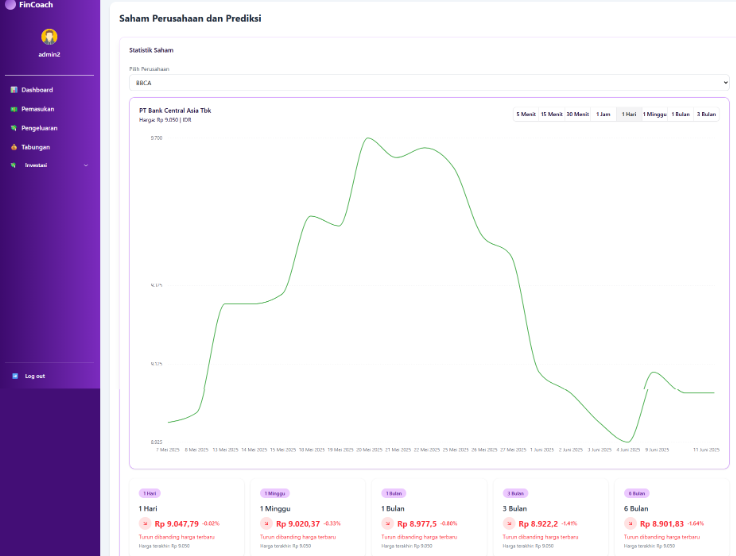Click the 1 Minggu prediction badge
This screenshot has width=736, height=556.
tap(275, 493)
